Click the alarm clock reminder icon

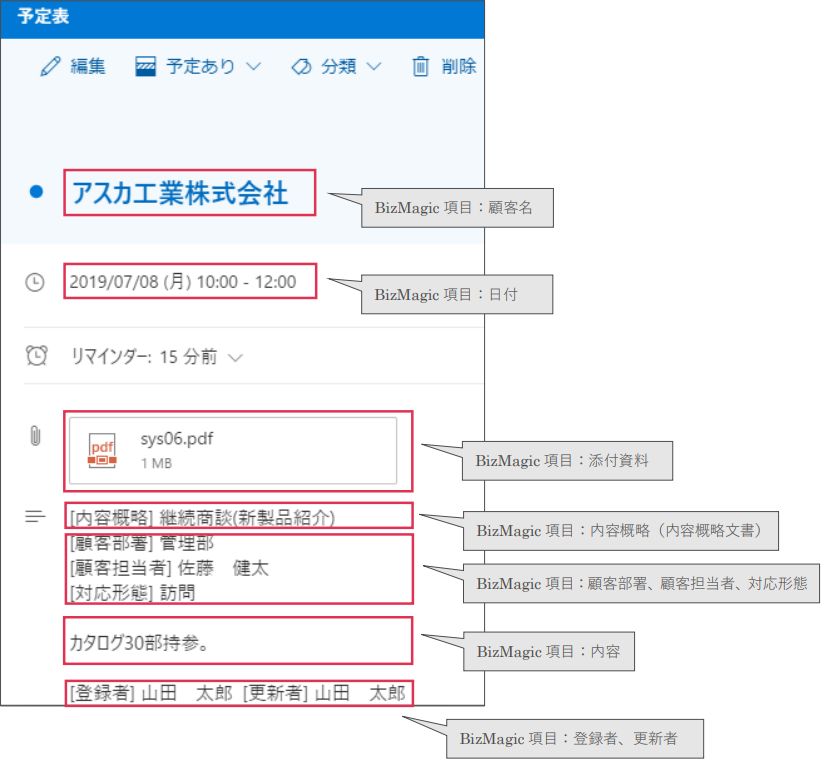click(36, 355)
